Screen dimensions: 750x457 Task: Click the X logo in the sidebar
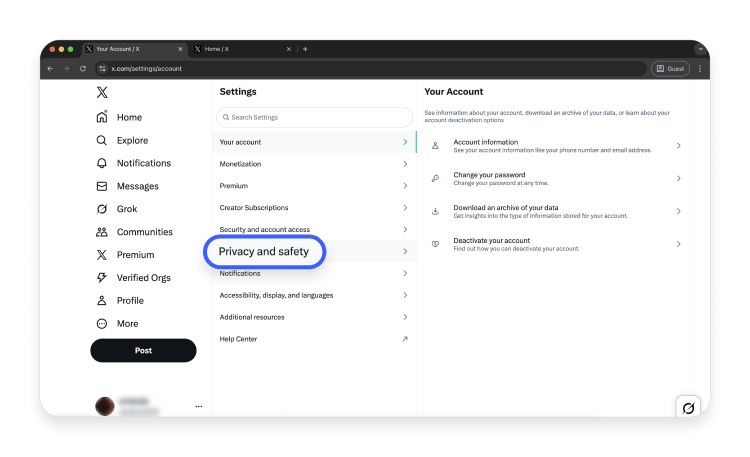(102, 92)
